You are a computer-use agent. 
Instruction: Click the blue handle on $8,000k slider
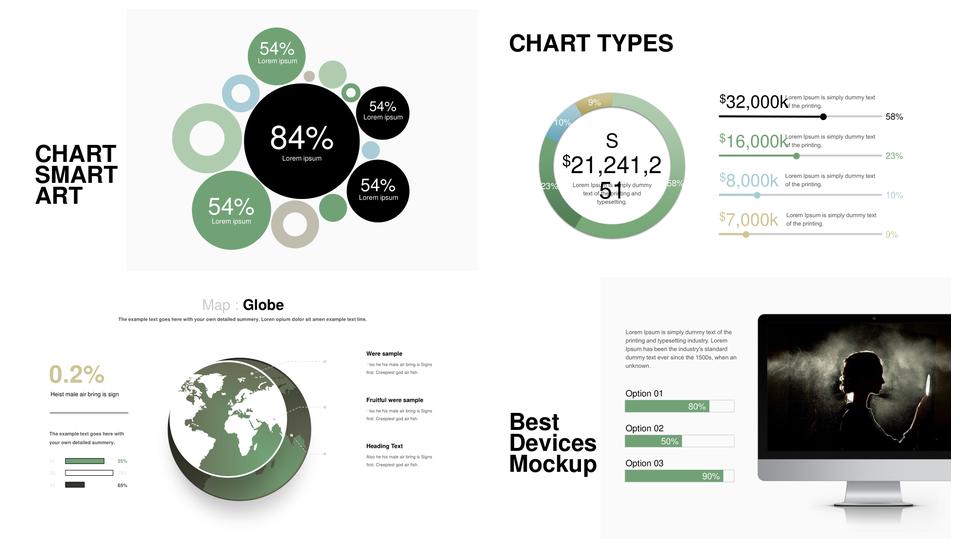coord(757,195)
